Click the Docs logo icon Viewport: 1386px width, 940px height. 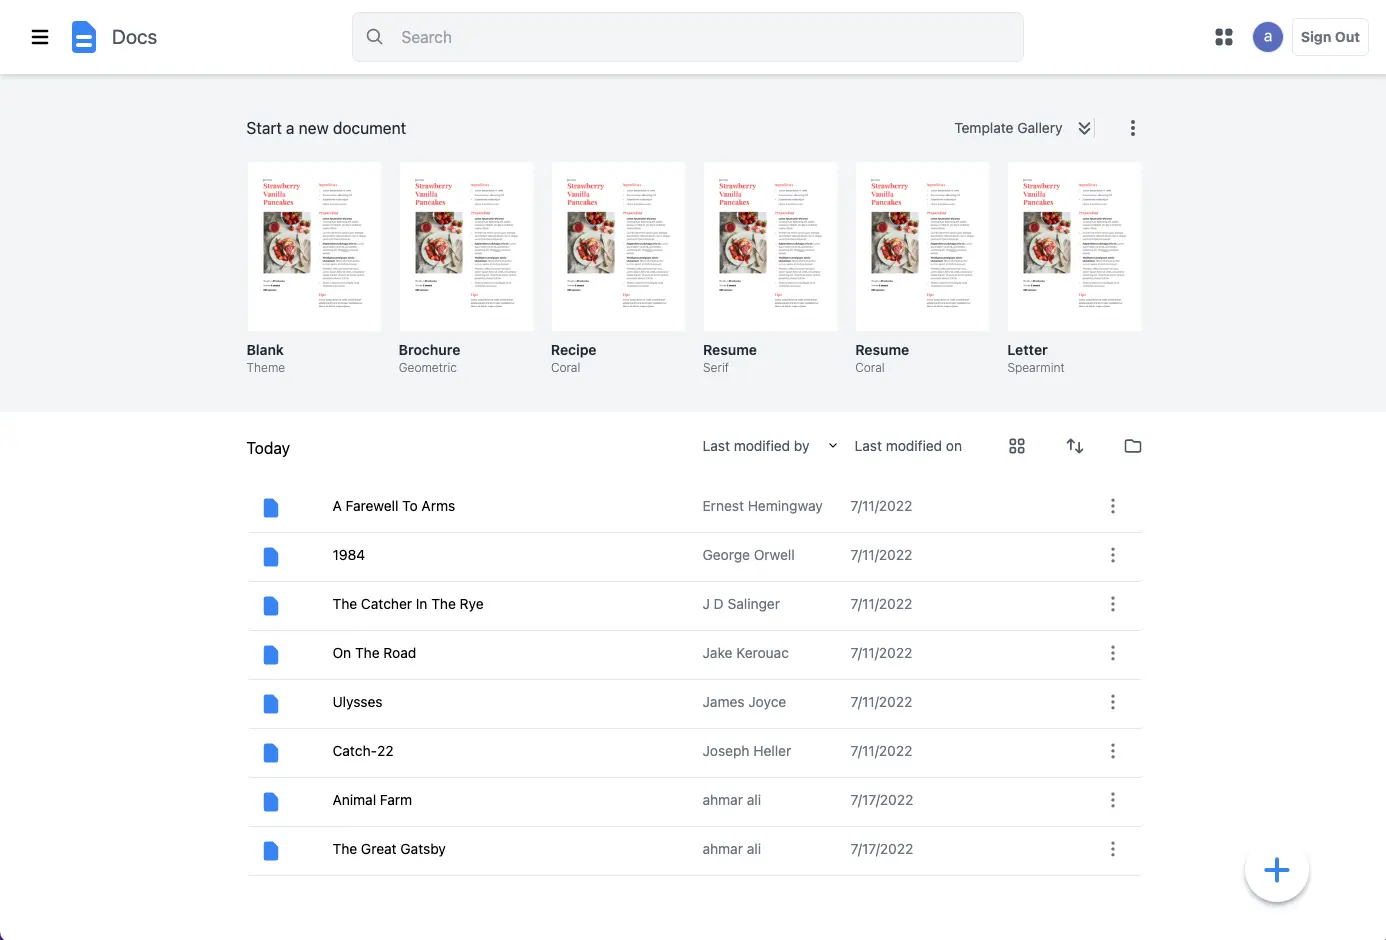[x=84, y=37]
